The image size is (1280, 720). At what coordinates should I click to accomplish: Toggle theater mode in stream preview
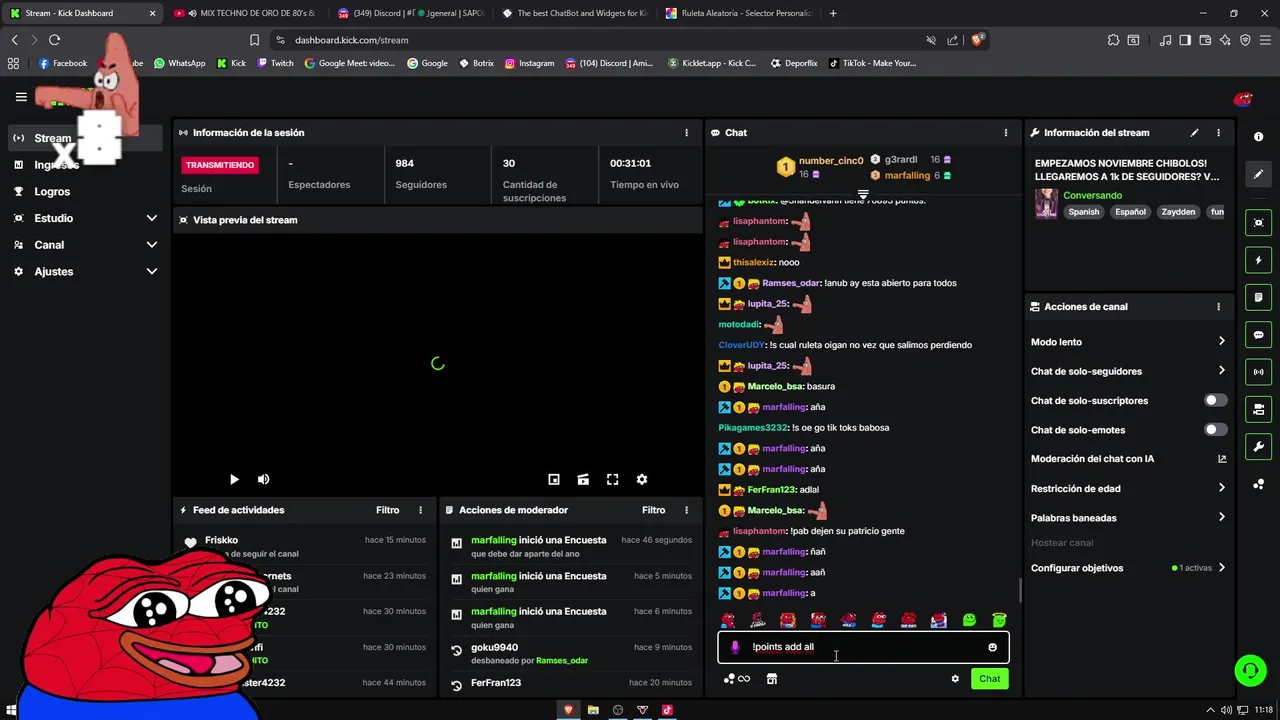pos(583,480)
